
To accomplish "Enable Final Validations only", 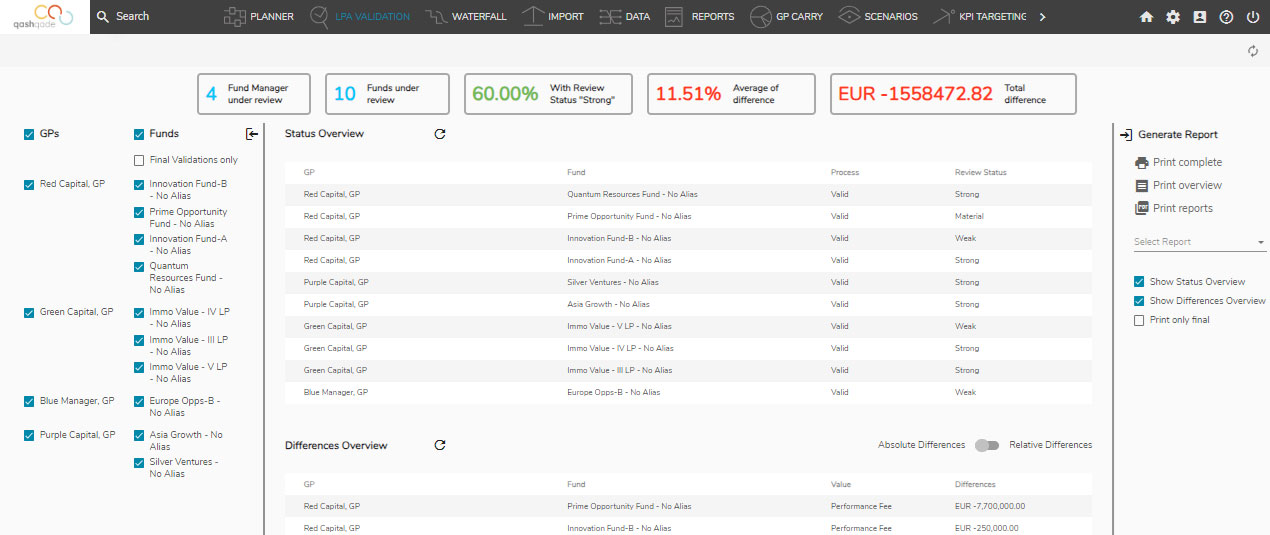I will (x=139, y=160).
